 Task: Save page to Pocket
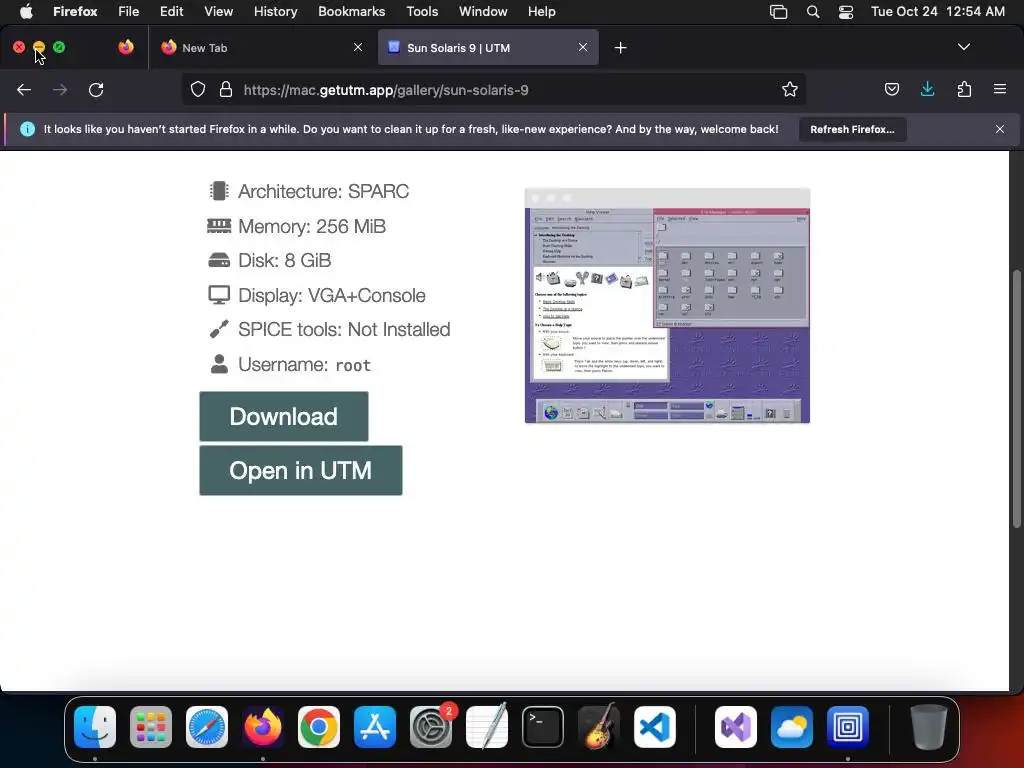point(891,89)
